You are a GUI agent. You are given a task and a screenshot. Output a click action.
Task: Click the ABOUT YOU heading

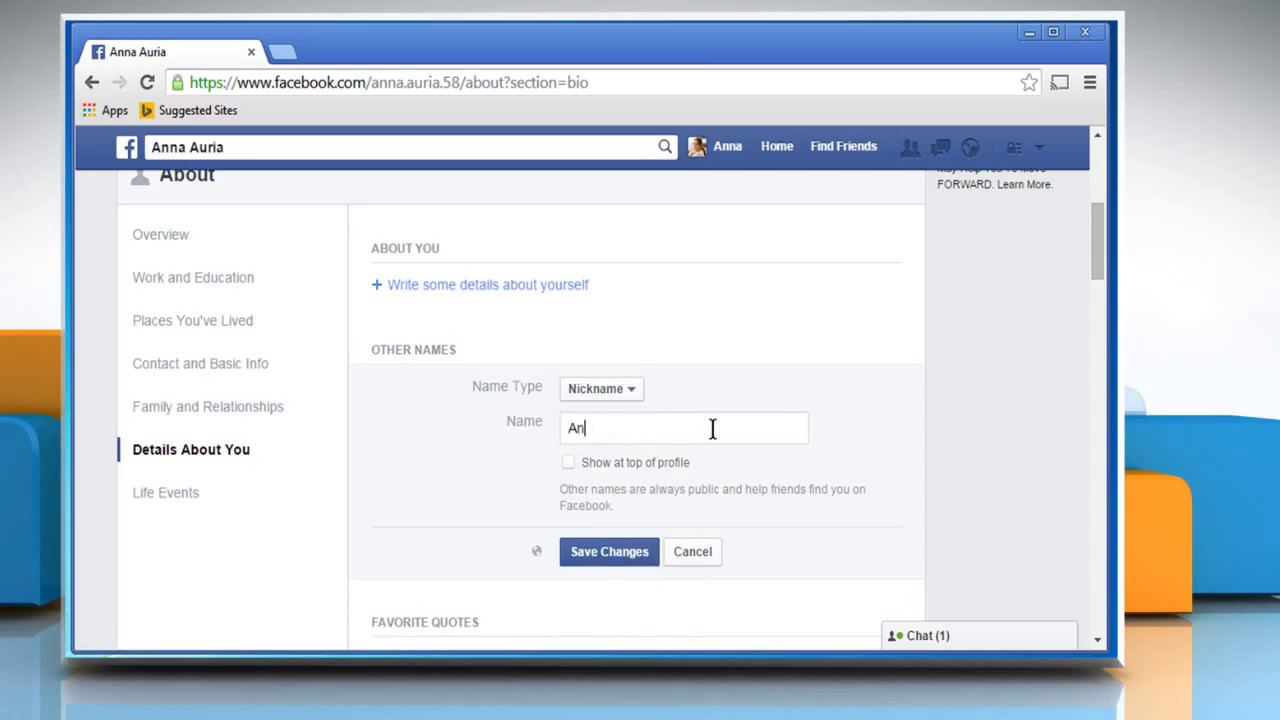coord(405,248)
